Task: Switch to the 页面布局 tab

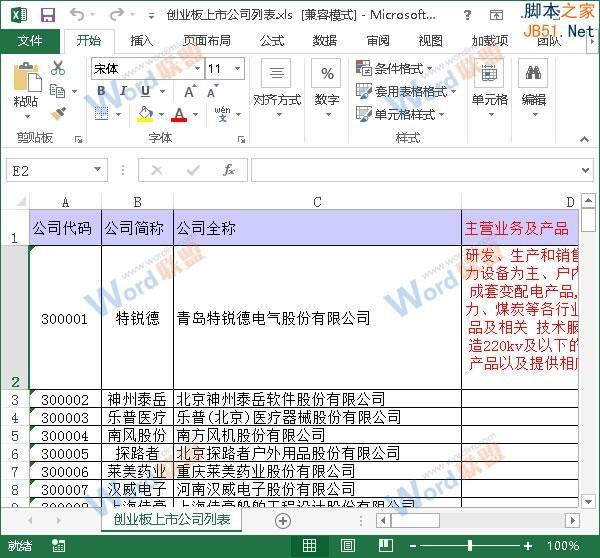Action: 207,41
